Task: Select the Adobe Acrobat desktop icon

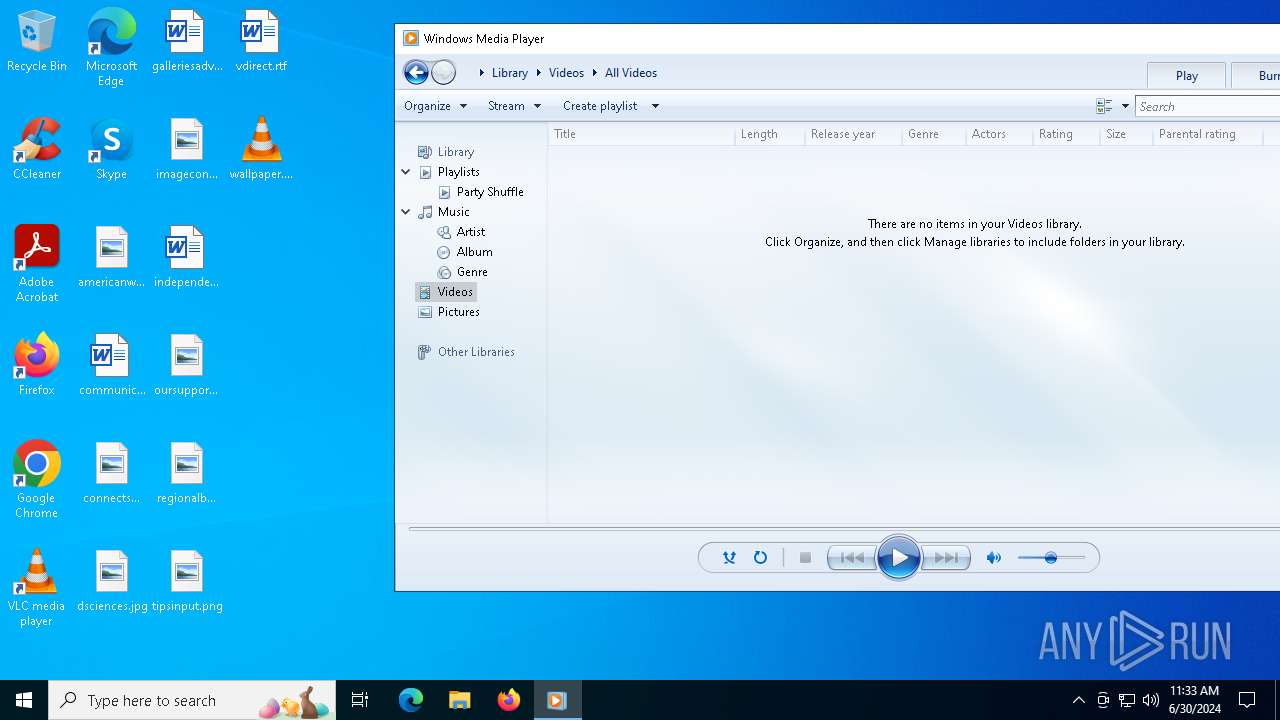Action: tap(37, 264)
